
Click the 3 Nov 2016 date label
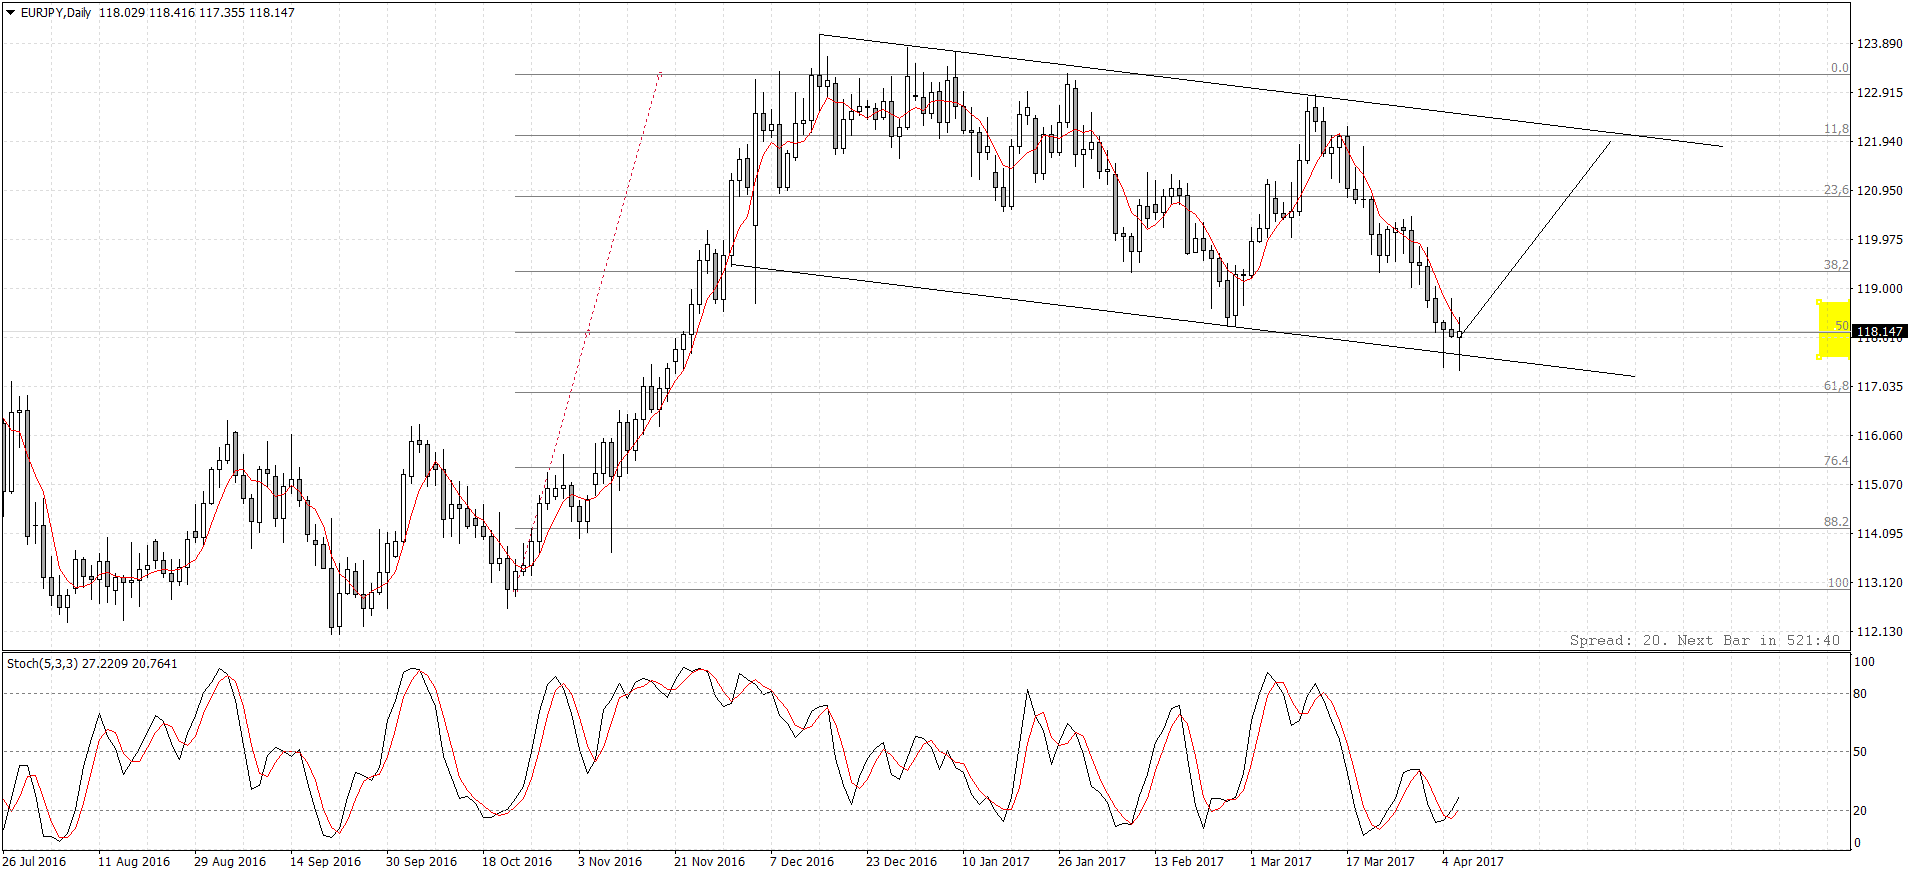click(610, 862)
